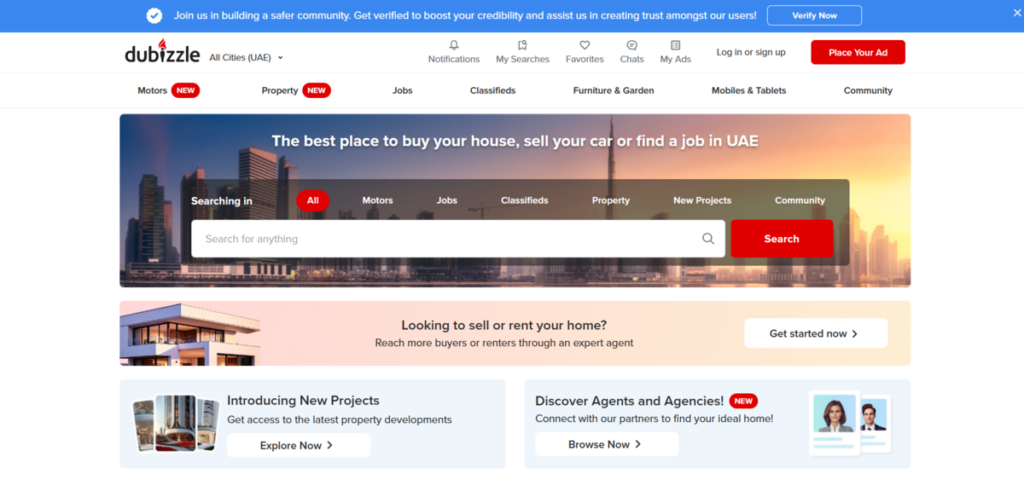The width and height of the screenshot is (1024, 480).
Task: Click the chevron on Get started now
Action: (x=855, y=334)
